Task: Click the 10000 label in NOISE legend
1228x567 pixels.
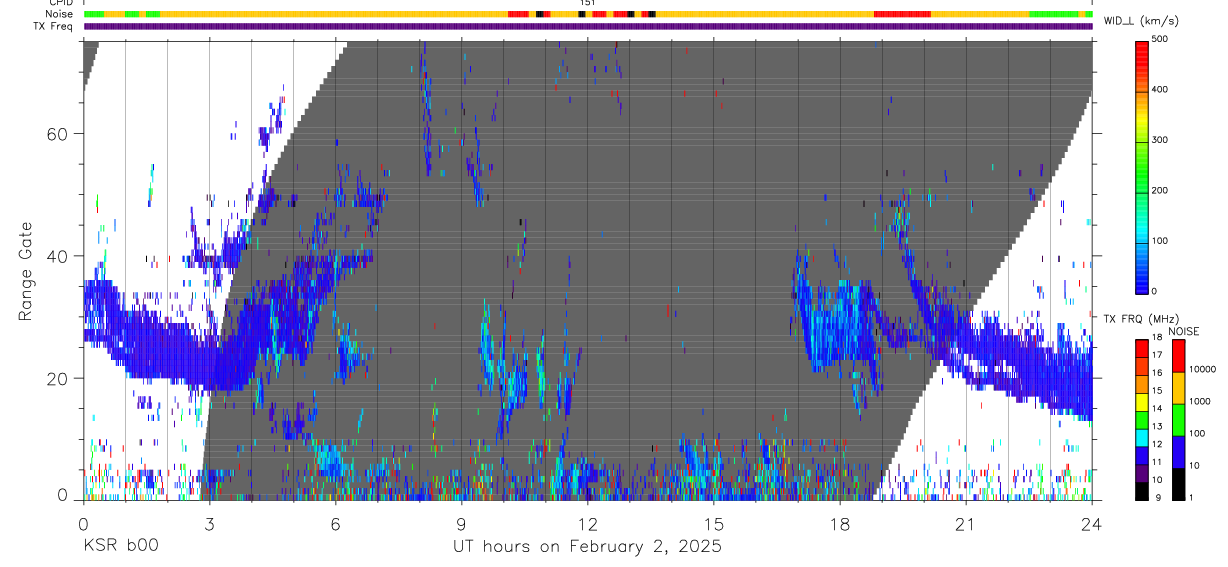Action: (x=1204, y=369)
